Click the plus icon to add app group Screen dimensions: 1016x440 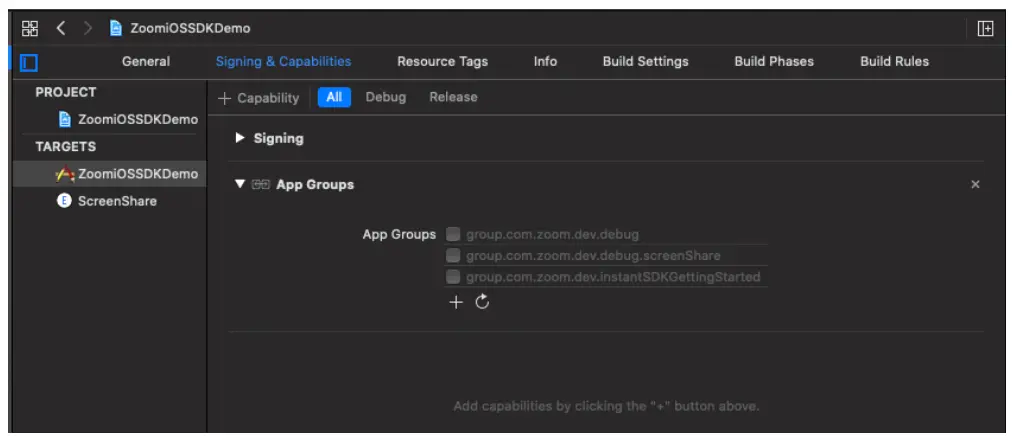click(455, 303)
